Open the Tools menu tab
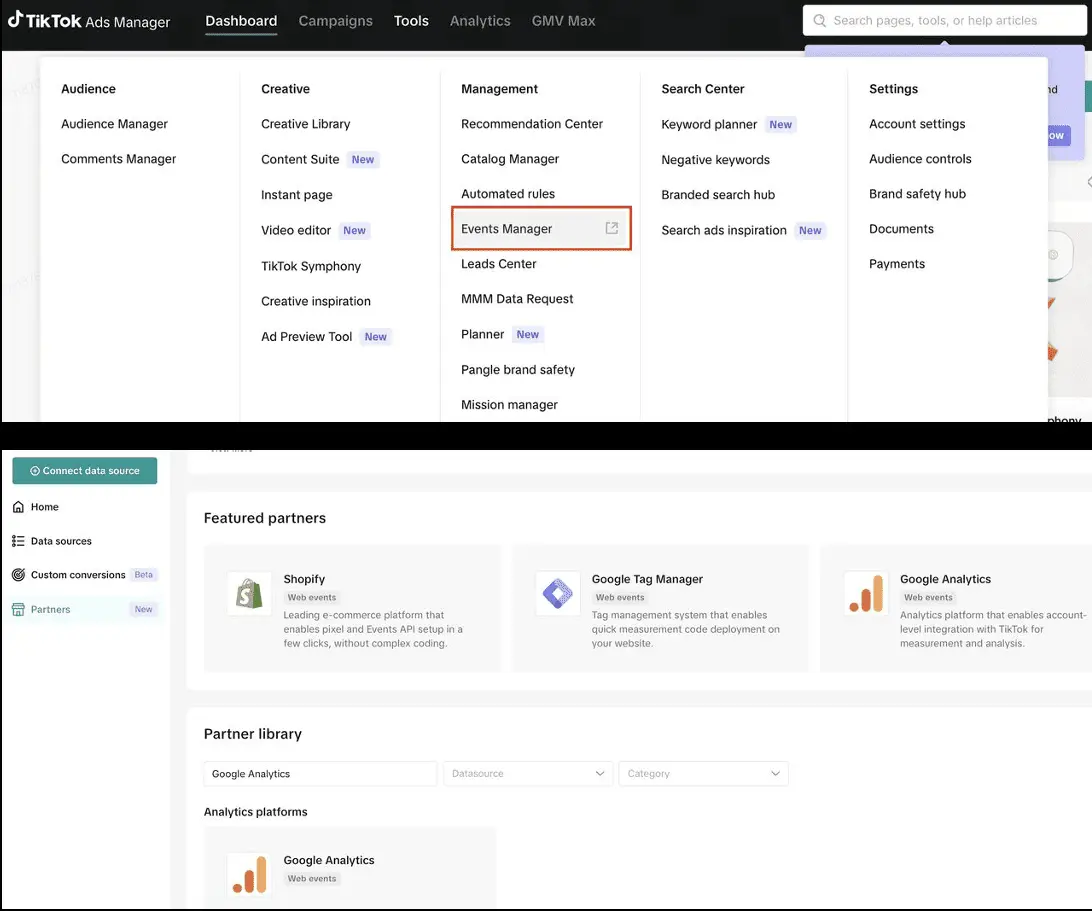This screenshot has height=911, width=1092. click(x=411, y=21)
